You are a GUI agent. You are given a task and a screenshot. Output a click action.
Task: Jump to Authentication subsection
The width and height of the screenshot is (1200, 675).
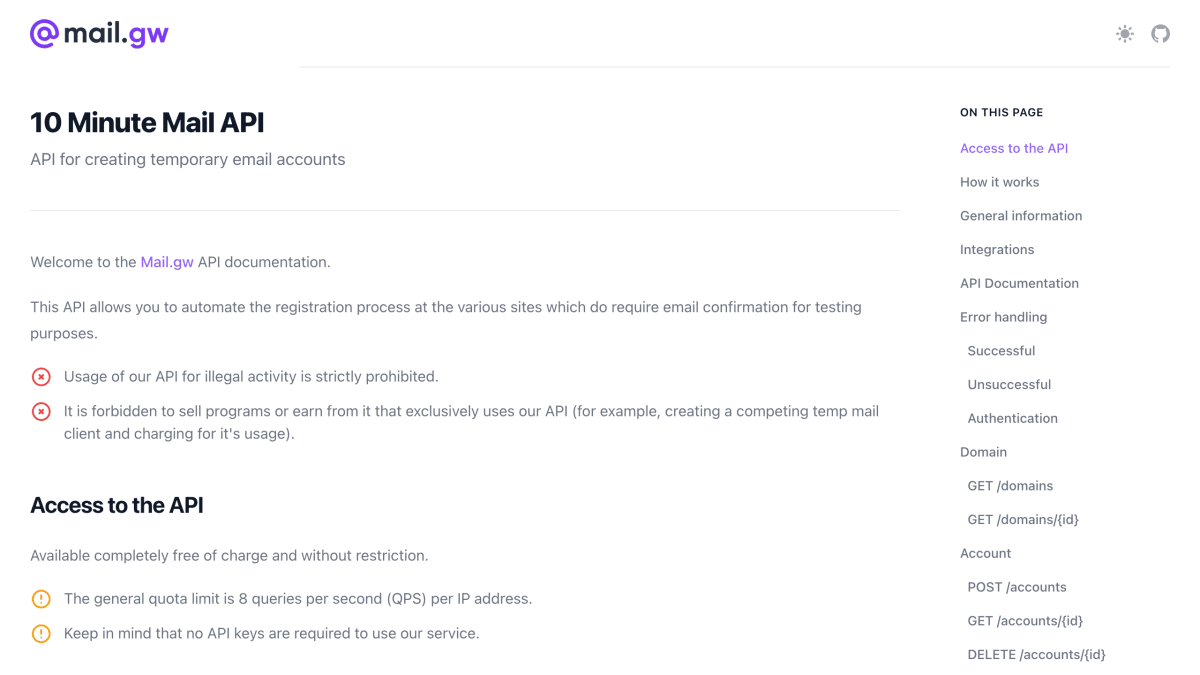1012,418
